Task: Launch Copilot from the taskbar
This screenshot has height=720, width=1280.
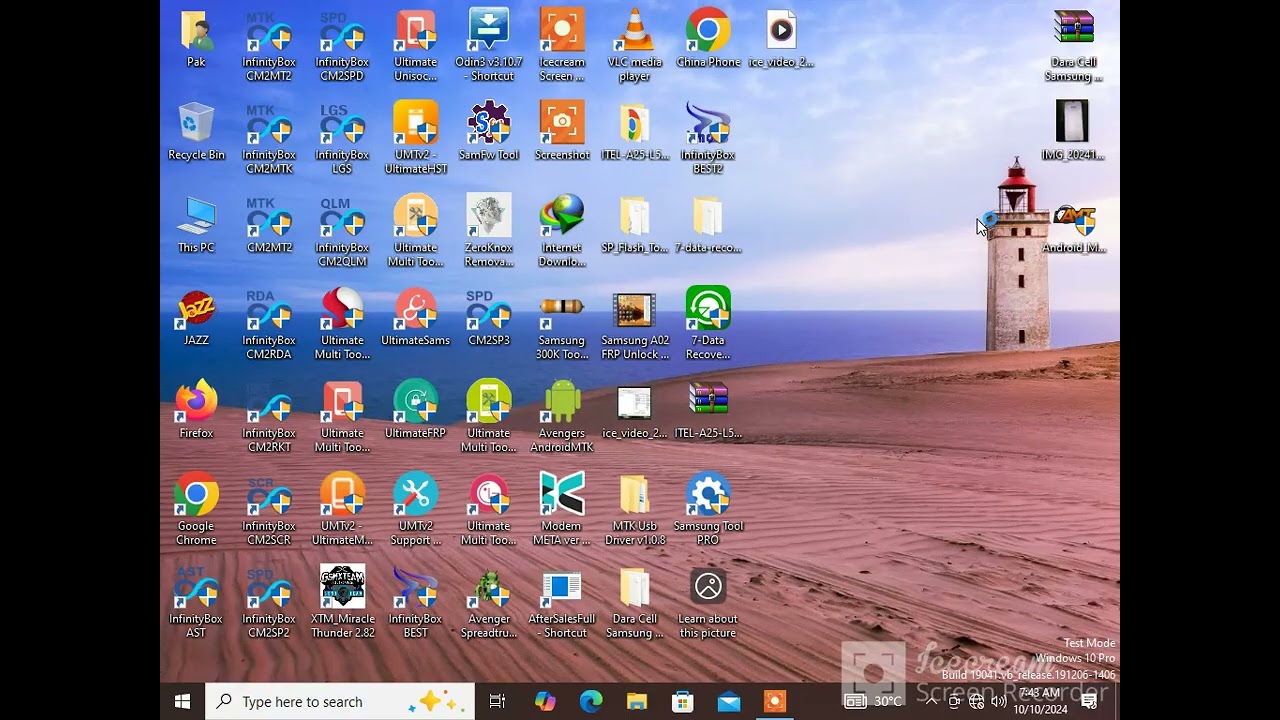Action: tap(544, 701)
